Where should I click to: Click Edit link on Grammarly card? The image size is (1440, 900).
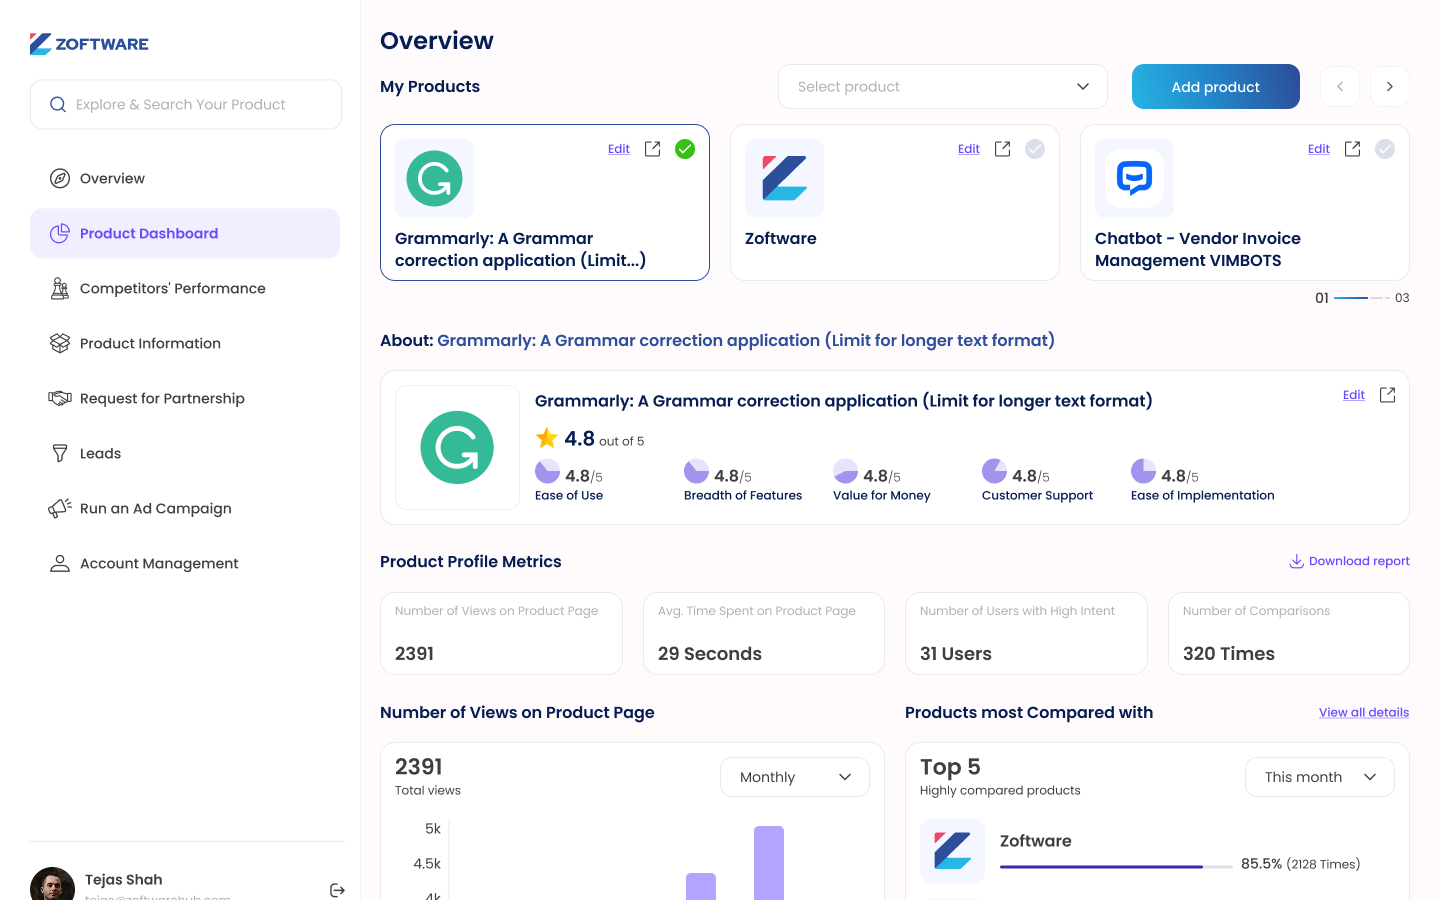coord(619,149)
